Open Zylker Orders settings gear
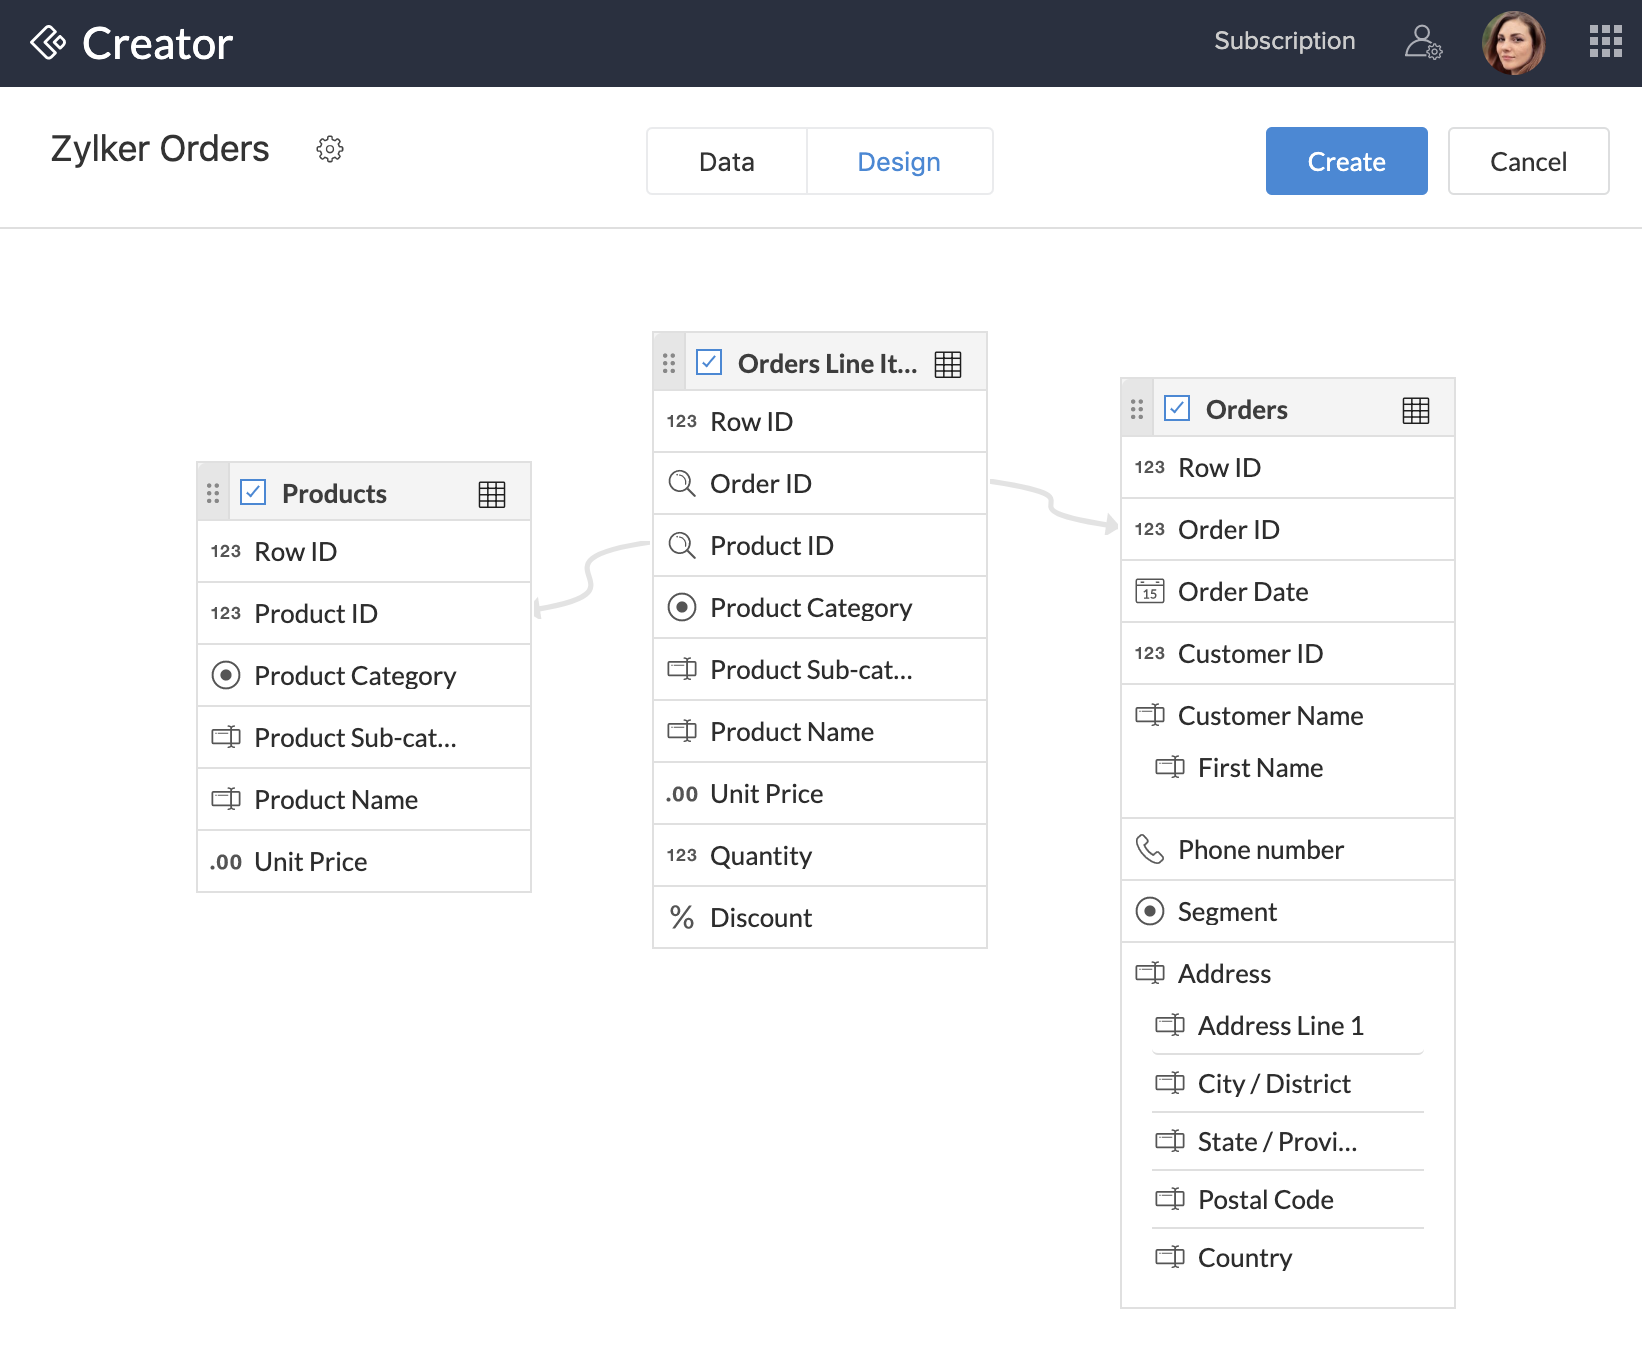Image resolution: width=1642 pixels, height=1366 pixels. click(x=330, y=149)
